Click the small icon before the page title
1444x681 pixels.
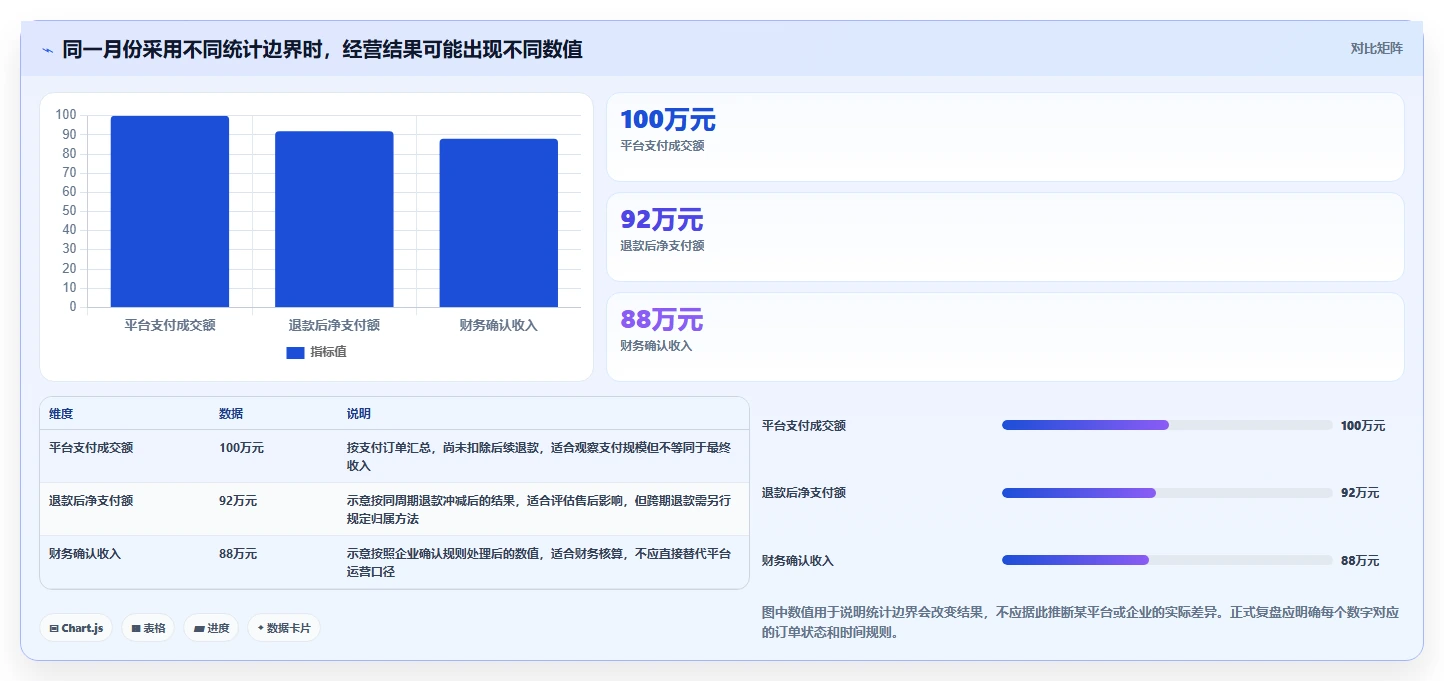pos(48,49)
